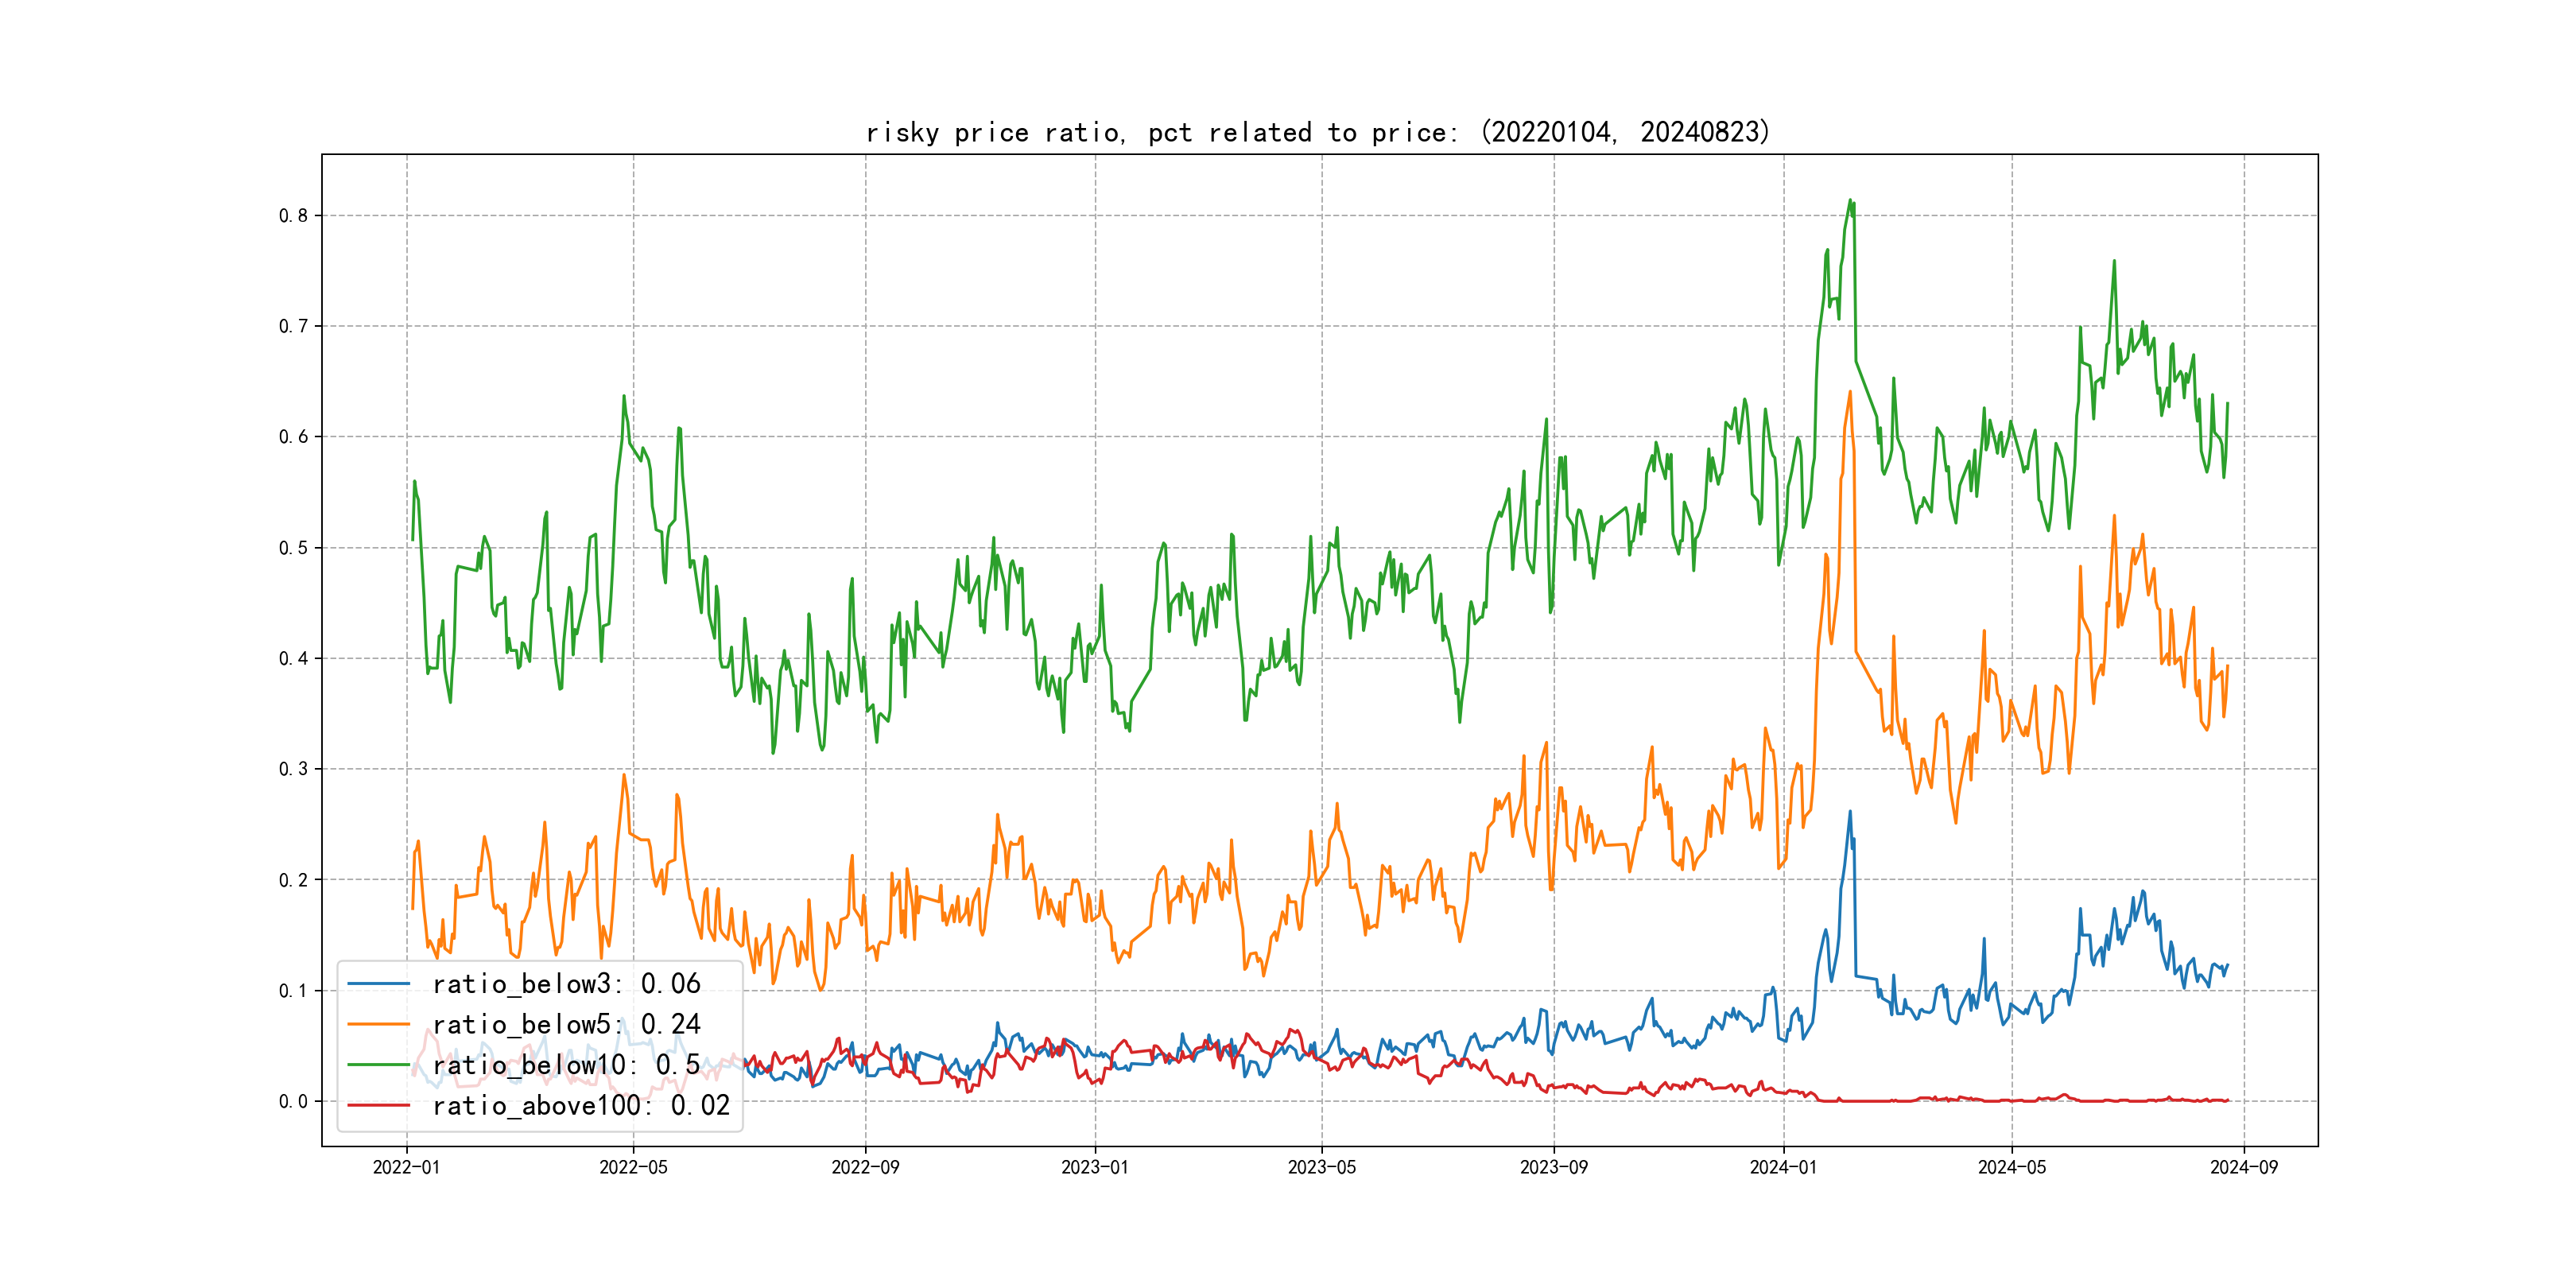This screenshot has height=1288, width=2576.
Task: Select the 'ratio_above100: 0.02' legend label
Action: click(x=581, y=1105)
